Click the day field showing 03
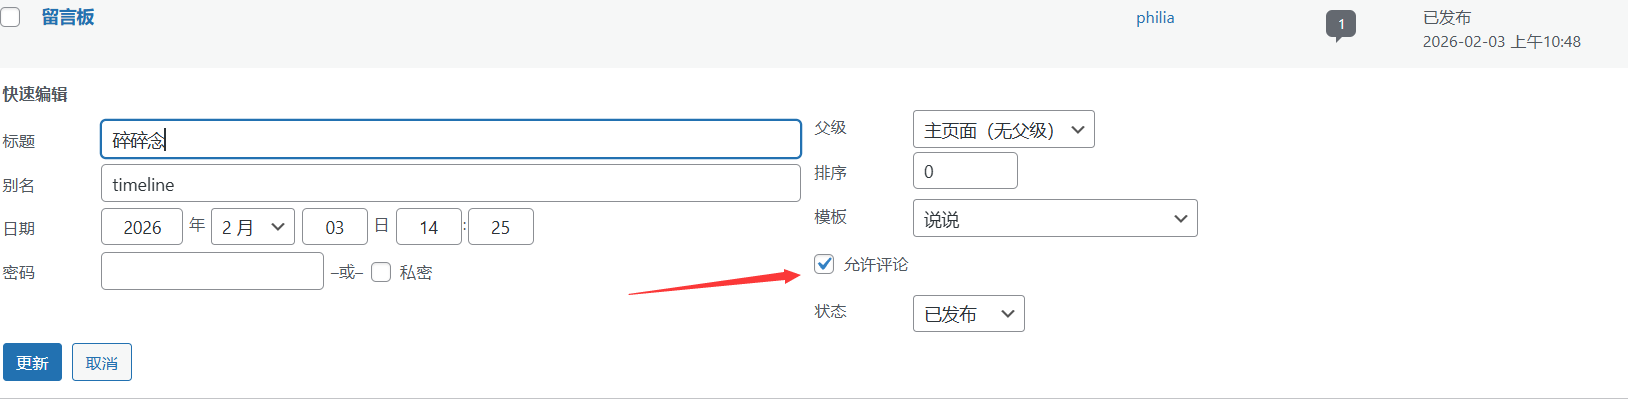This screenshot has width=1628, height=402. [335, 227]
